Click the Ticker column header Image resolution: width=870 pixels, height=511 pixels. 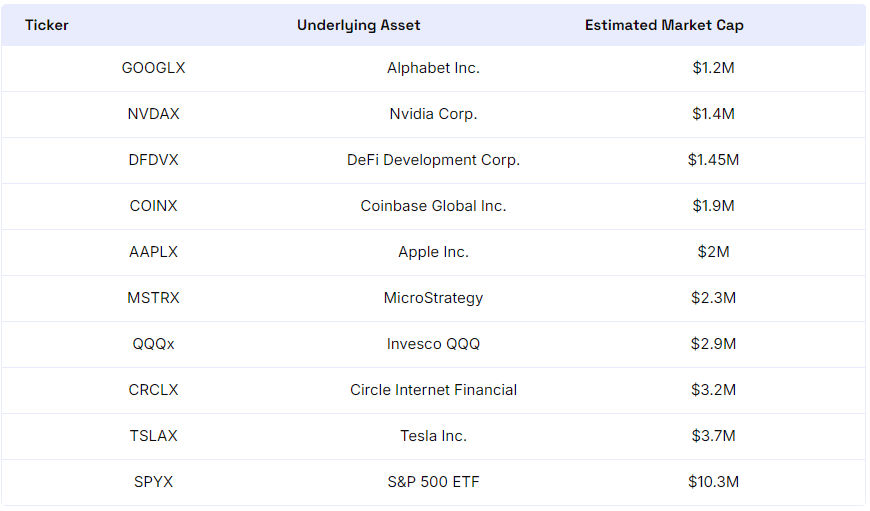point(47,25)
